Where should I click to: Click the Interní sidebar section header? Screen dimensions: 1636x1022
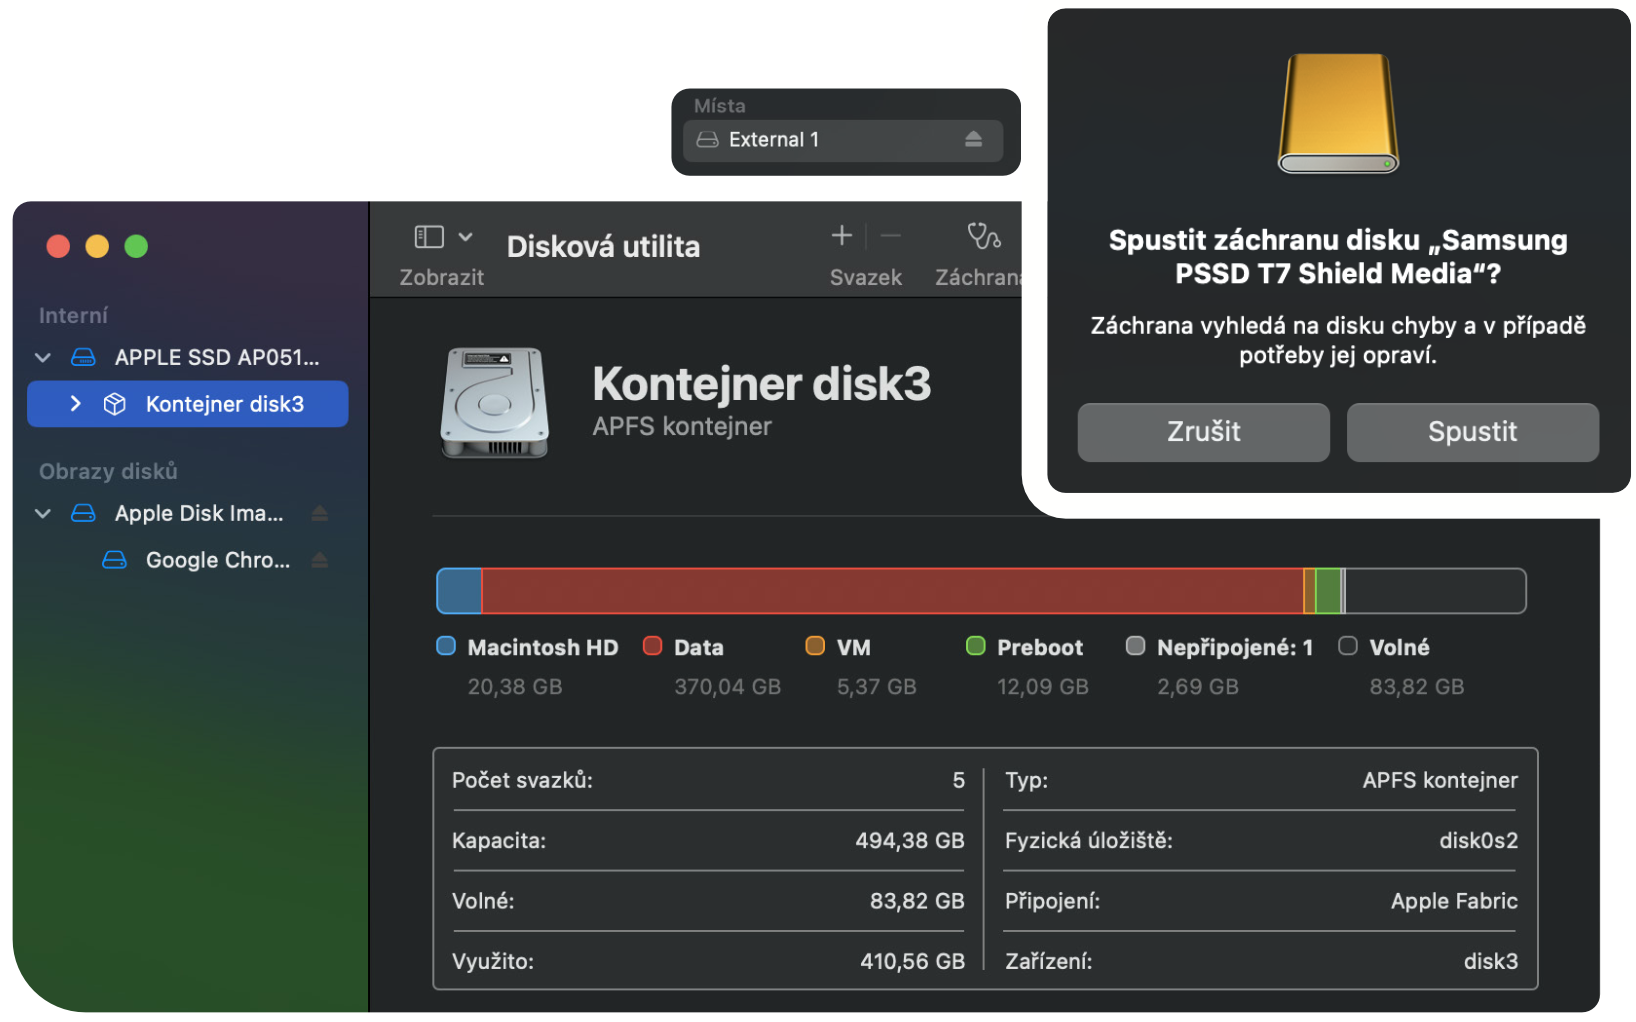pos(73,316)
